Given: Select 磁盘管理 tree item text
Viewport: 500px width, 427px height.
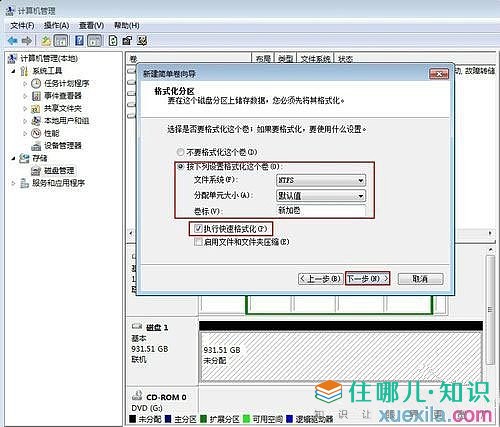Looking at the screenshot, I should click(x=59, y=171).
